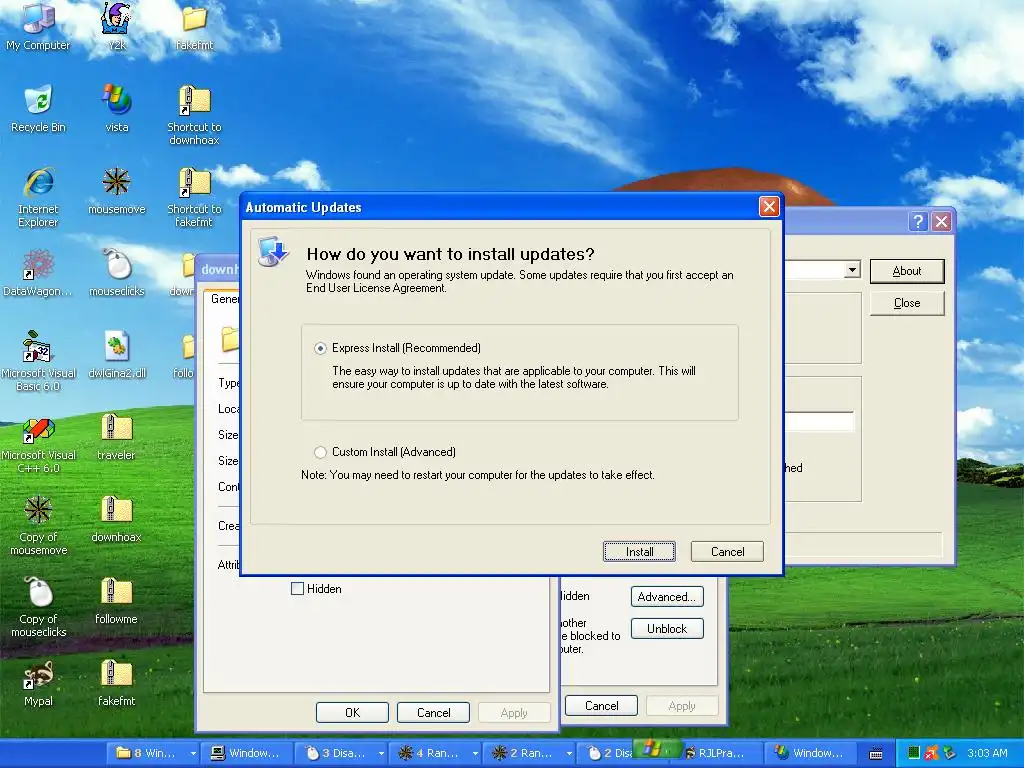Click the input field in the background dialog
Screen dimensions: 1024x768
pyautogui.click(x=819, y=421)
